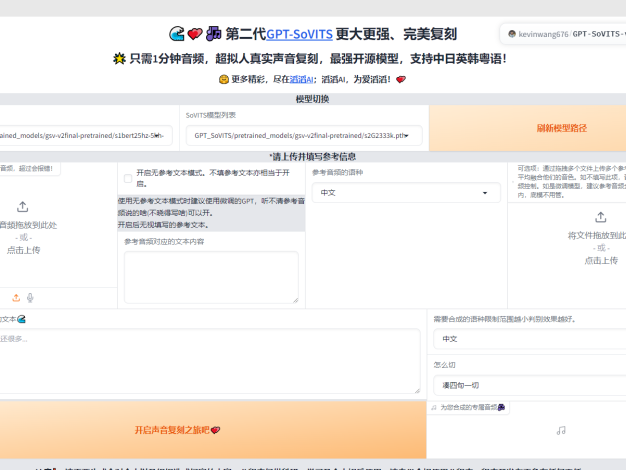
Task: Click the 请上传并填写参考信息 section header
Action: [312, 157]
